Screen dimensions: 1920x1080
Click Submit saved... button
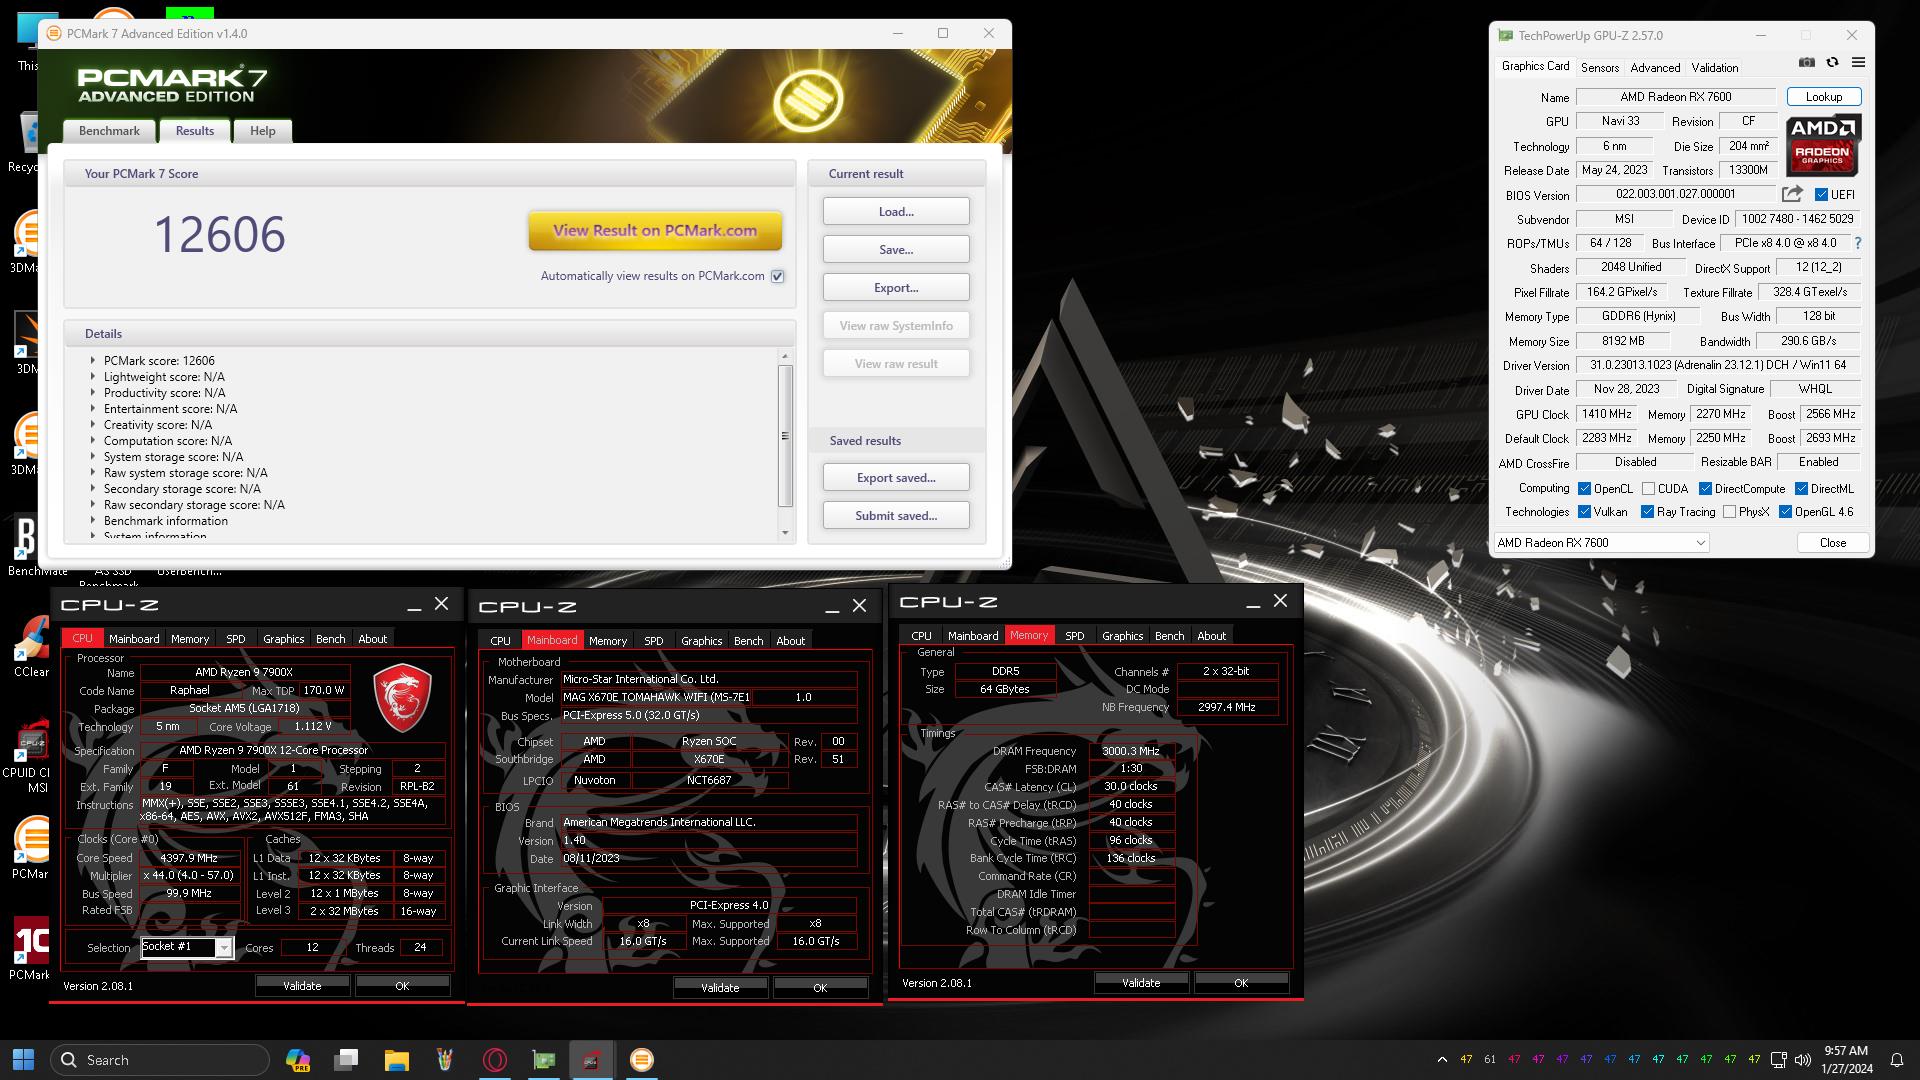[x=896, y=516]
